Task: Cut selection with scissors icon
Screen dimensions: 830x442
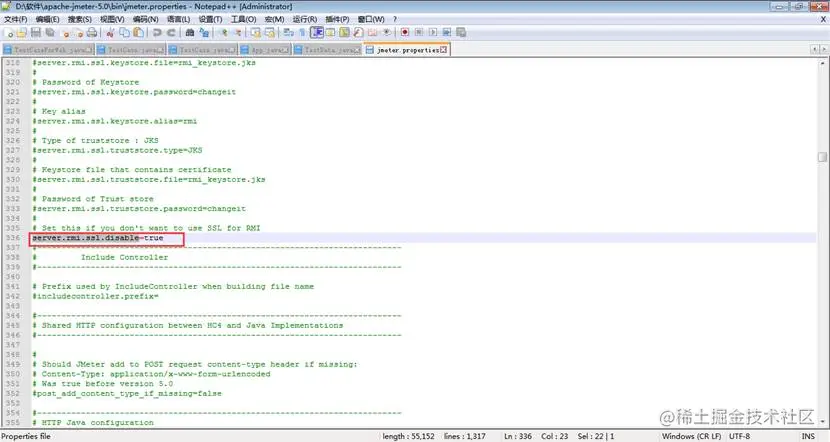Action: (x=110, y=33)
